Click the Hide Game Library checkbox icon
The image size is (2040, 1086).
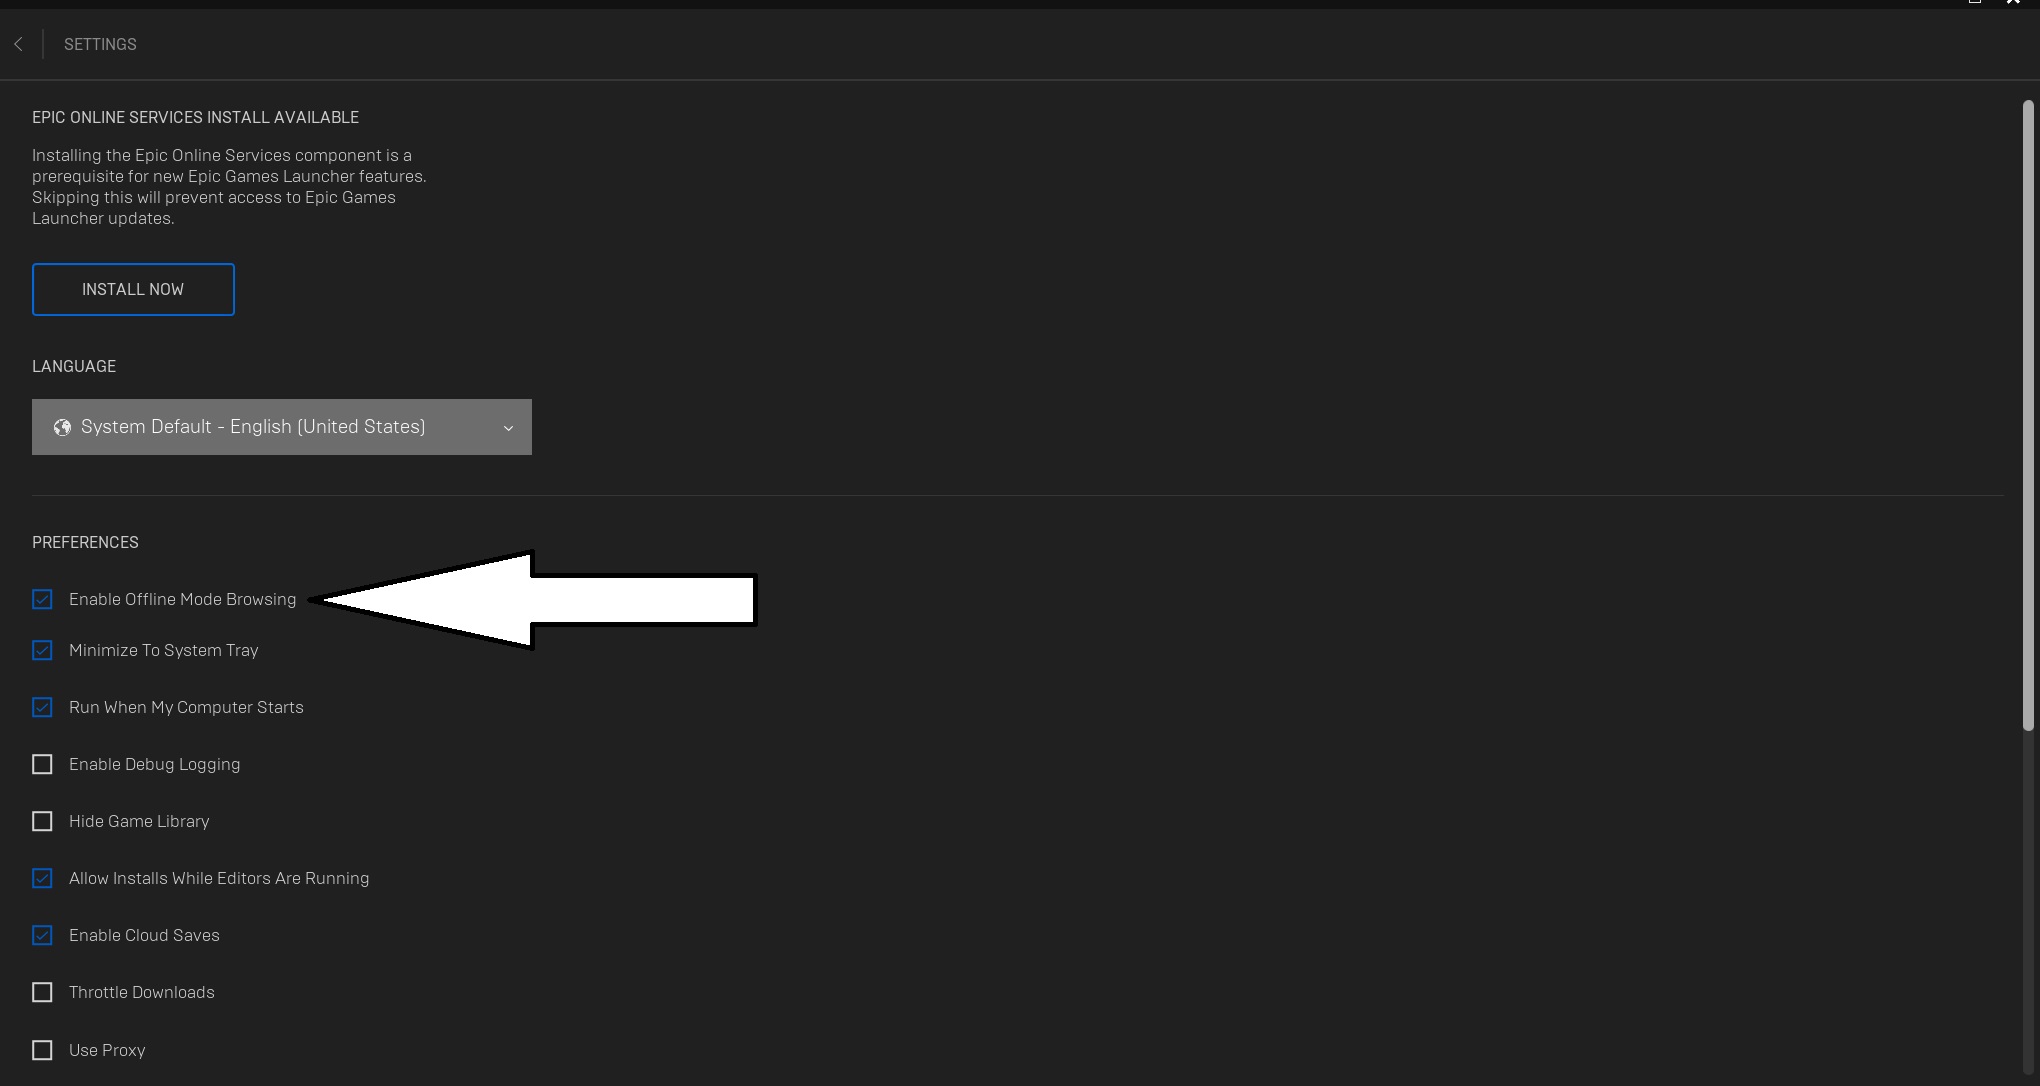pos(42,820)
